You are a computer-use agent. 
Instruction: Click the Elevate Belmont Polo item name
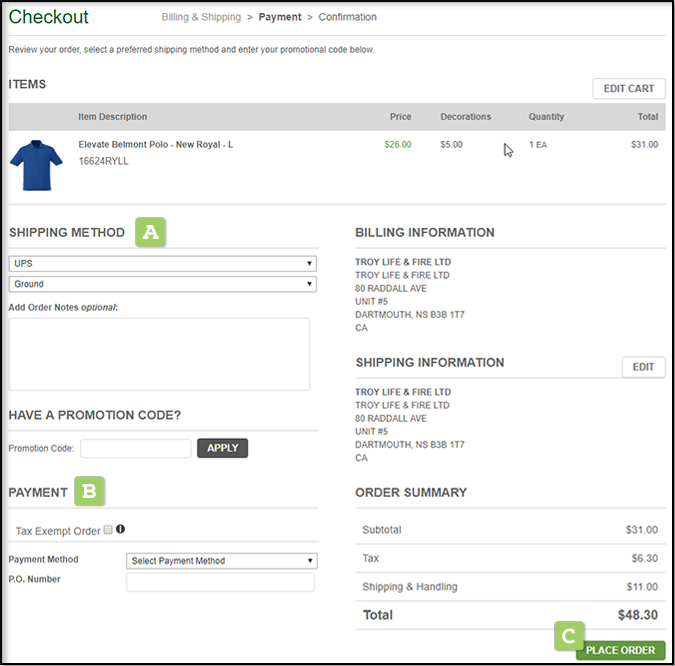156,145
